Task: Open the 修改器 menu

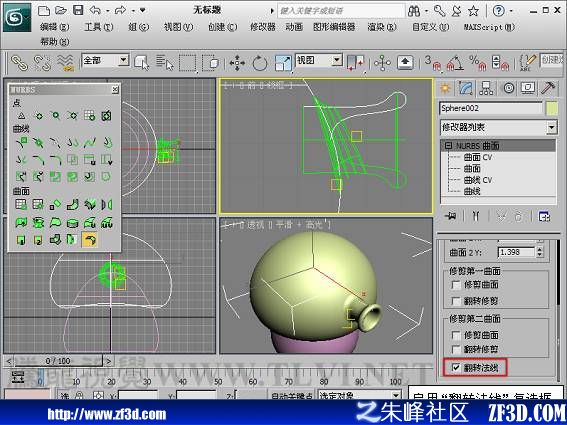Action: [263, 27]
